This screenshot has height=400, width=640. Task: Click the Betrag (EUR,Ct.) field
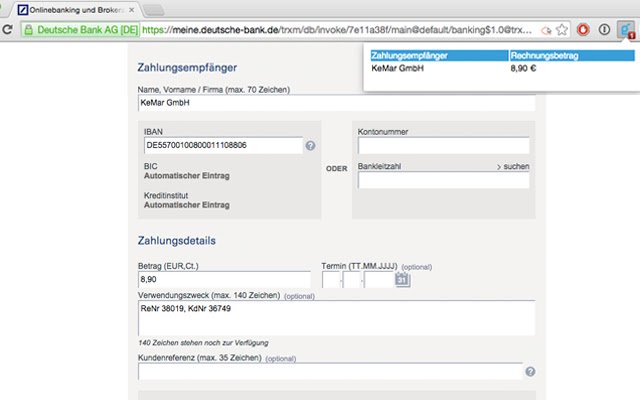point(224,280)
